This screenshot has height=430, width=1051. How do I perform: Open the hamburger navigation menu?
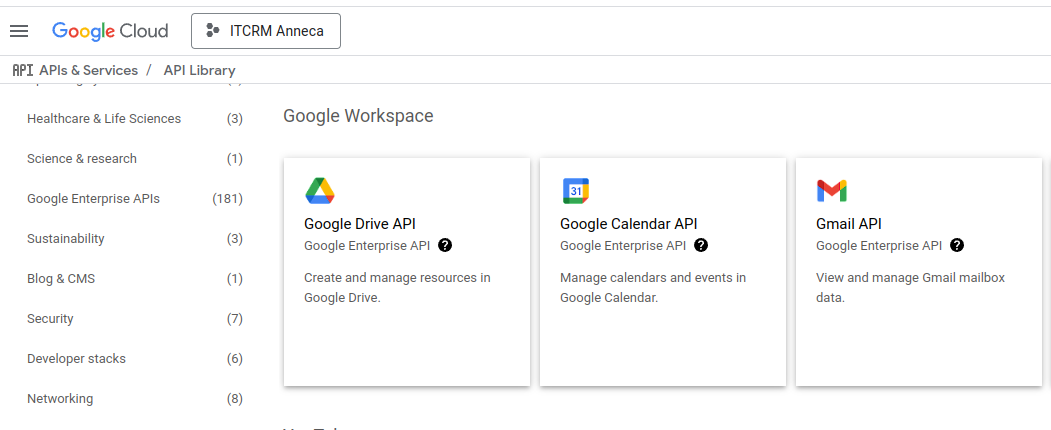pos(19,31)
